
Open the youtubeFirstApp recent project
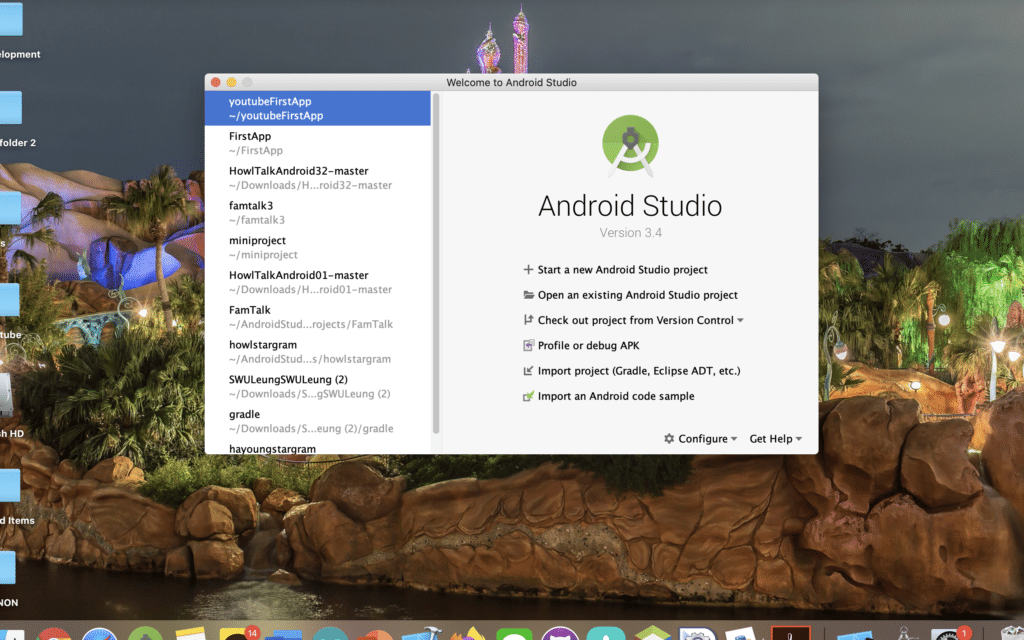click(x=317, y=108)
